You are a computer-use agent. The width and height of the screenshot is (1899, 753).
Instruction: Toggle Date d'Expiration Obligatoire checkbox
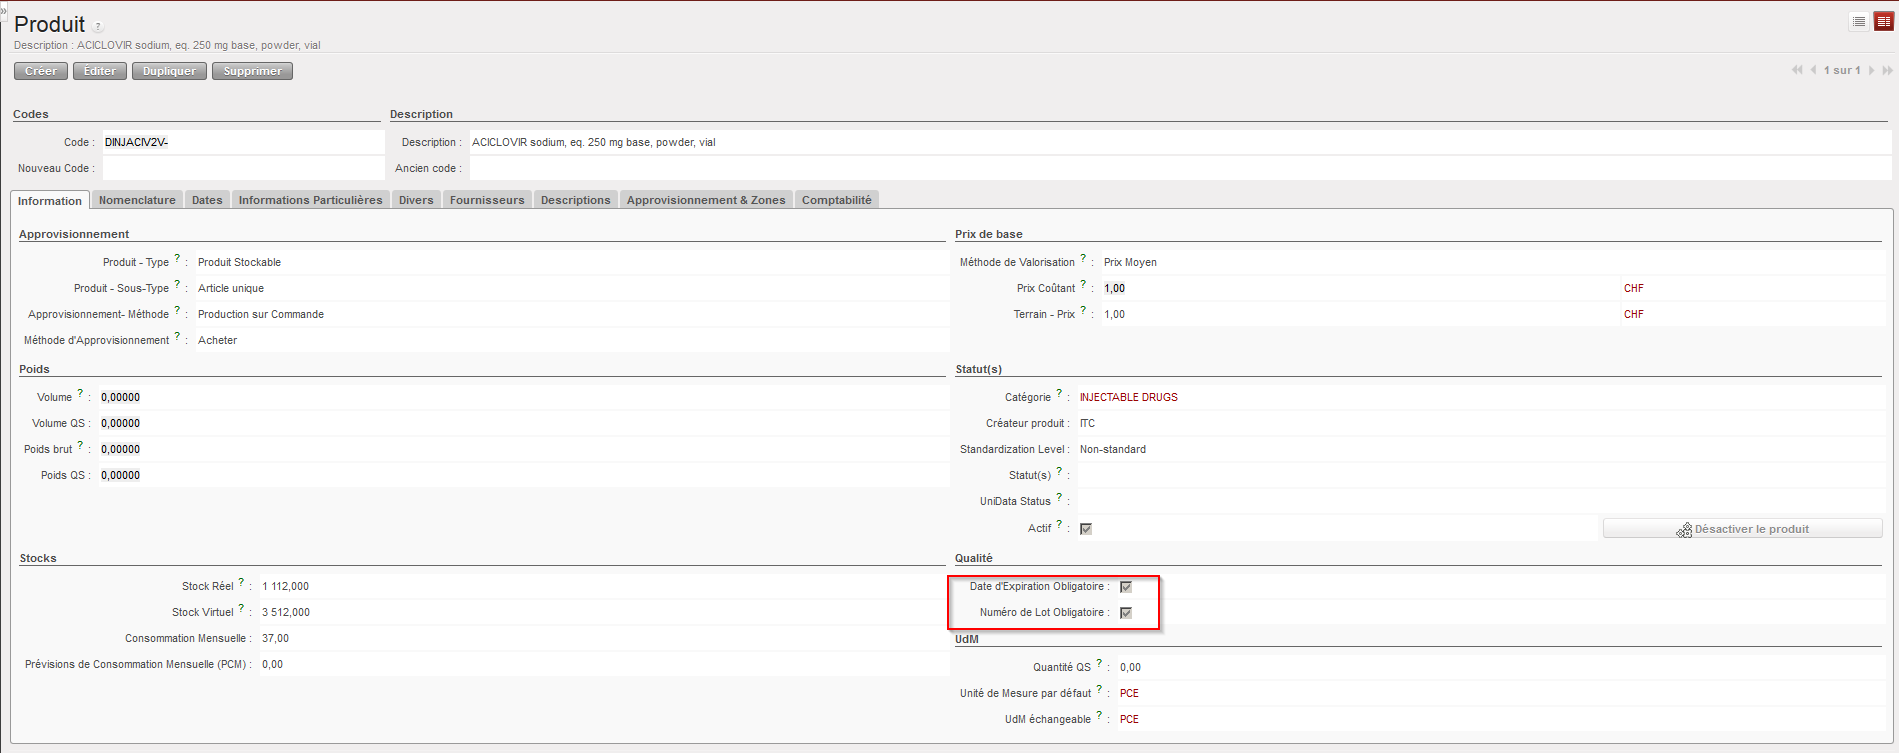click(x=1126, y=587)
